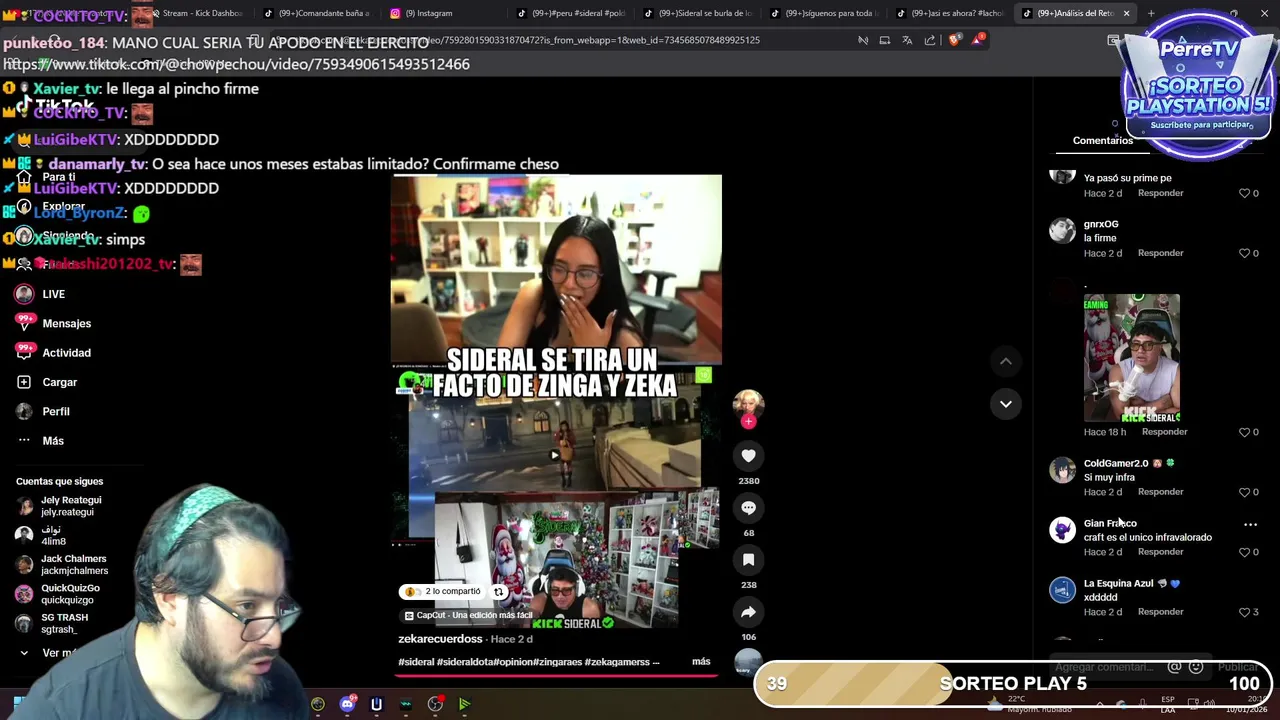Open Discord from the Windows taskbar

[347, 704]
